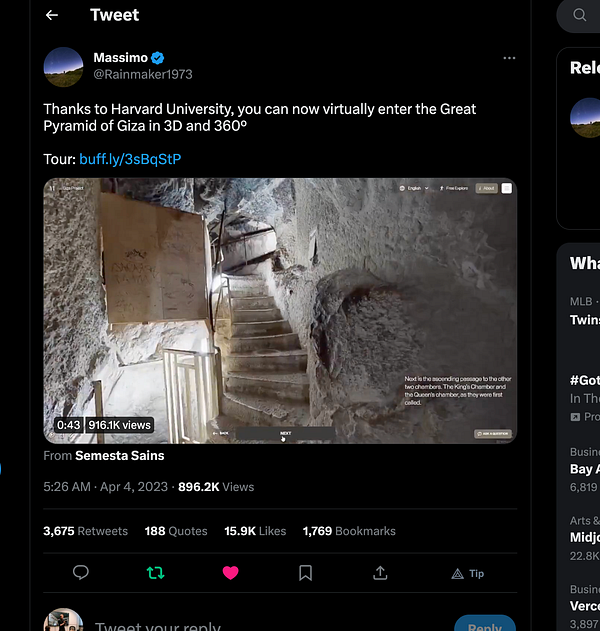Screen dimensions: 600x631
Task: Unlike the tweet with the pink heart
Action: [231, 573]
